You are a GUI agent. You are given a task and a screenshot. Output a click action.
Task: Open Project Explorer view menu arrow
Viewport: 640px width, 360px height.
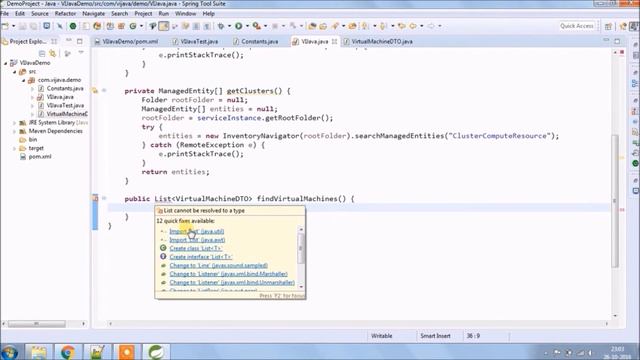(x=81, y=53)
